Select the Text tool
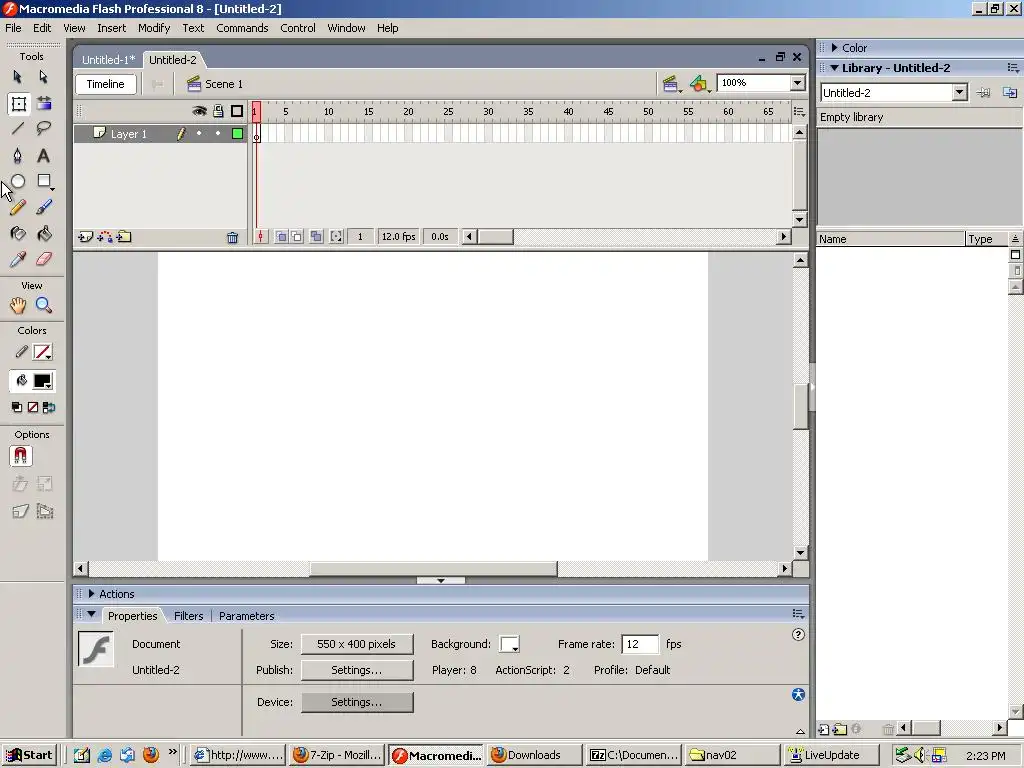This screenshot has width=1024, height=768. point(44,155)
